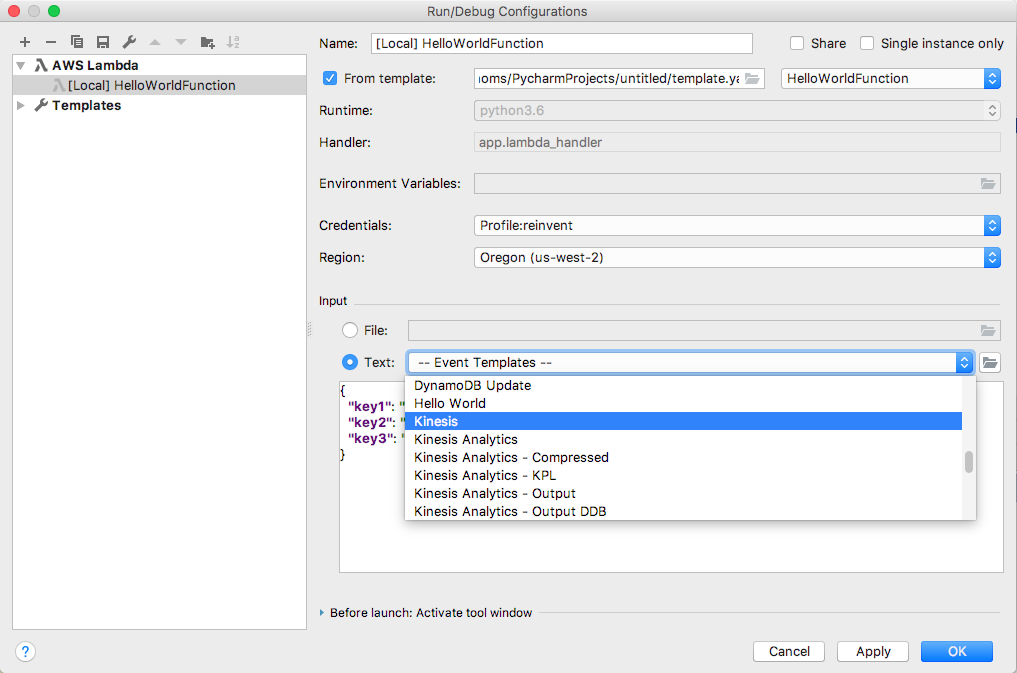Open the Region Oregon (us-west-2) dropdown
Screen dimensions: 1017x673
(737, 257)
